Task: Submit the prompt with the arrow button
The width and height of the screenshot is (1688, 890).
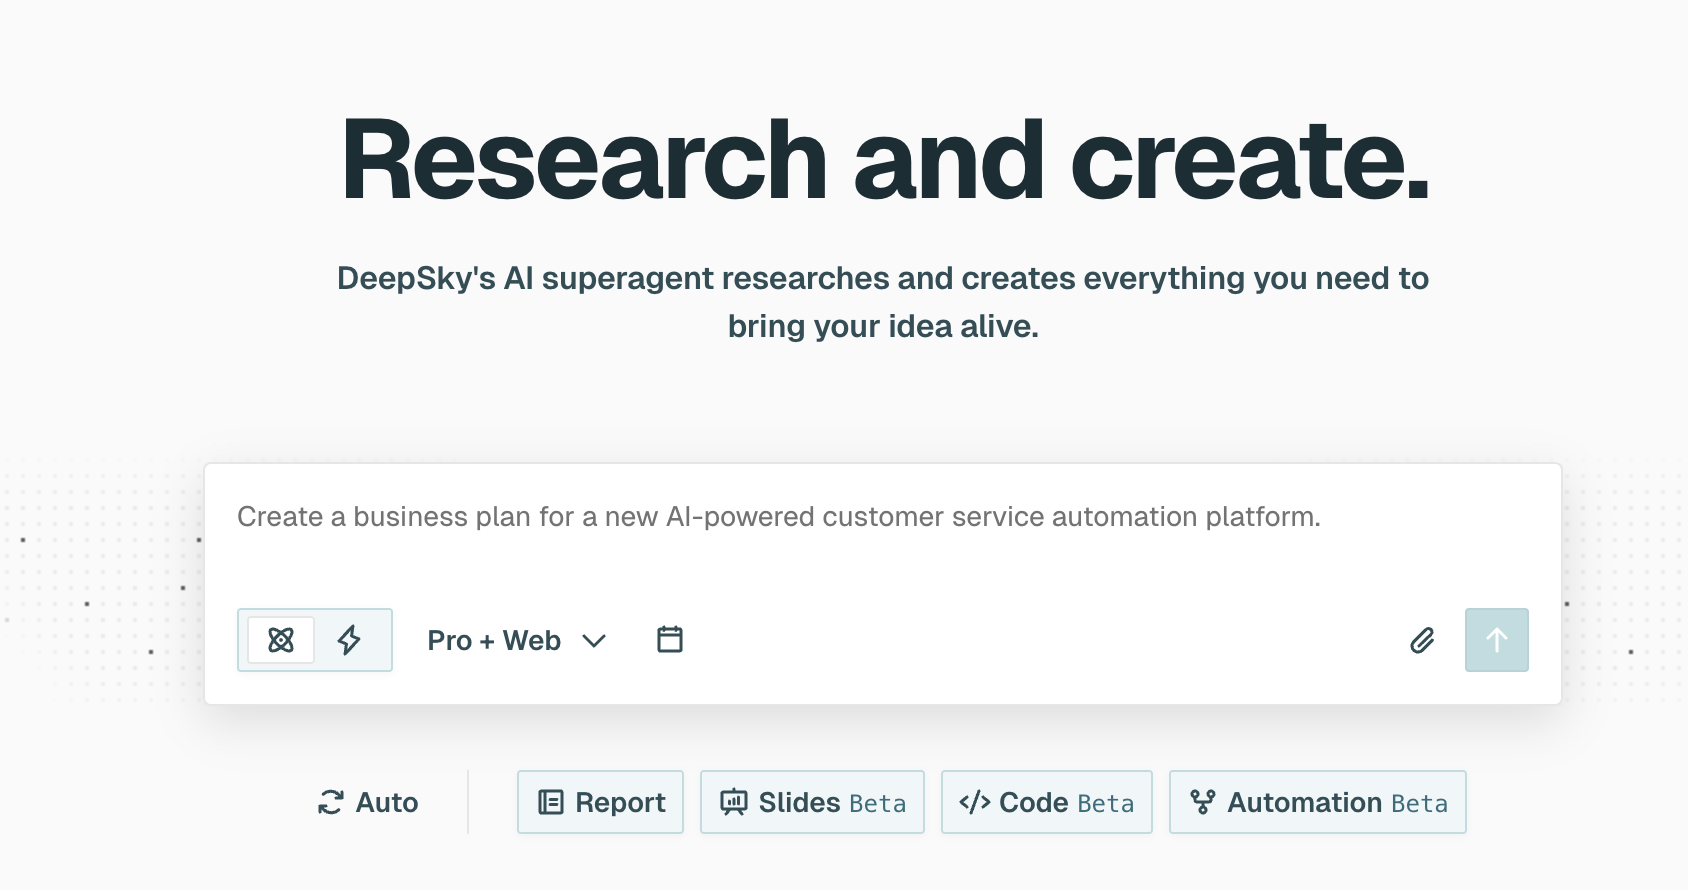Action: click(x=1497, y=640)
